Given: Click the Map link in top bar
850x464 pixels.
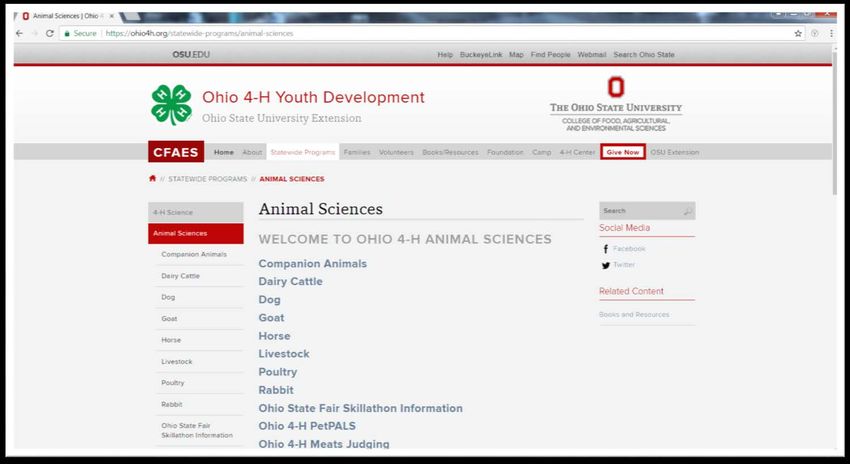Looking at the screenshot, I should 516,55.
